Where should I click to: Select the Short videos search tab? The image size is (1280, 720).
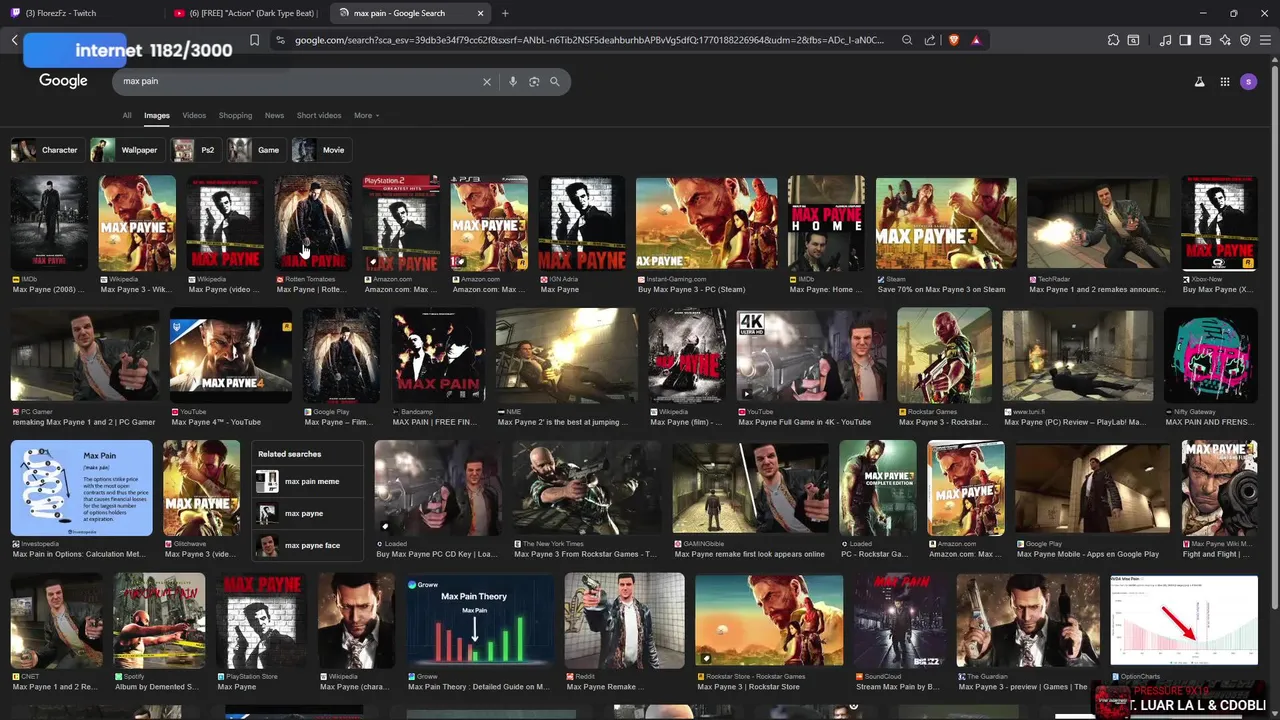pos(319,115)
